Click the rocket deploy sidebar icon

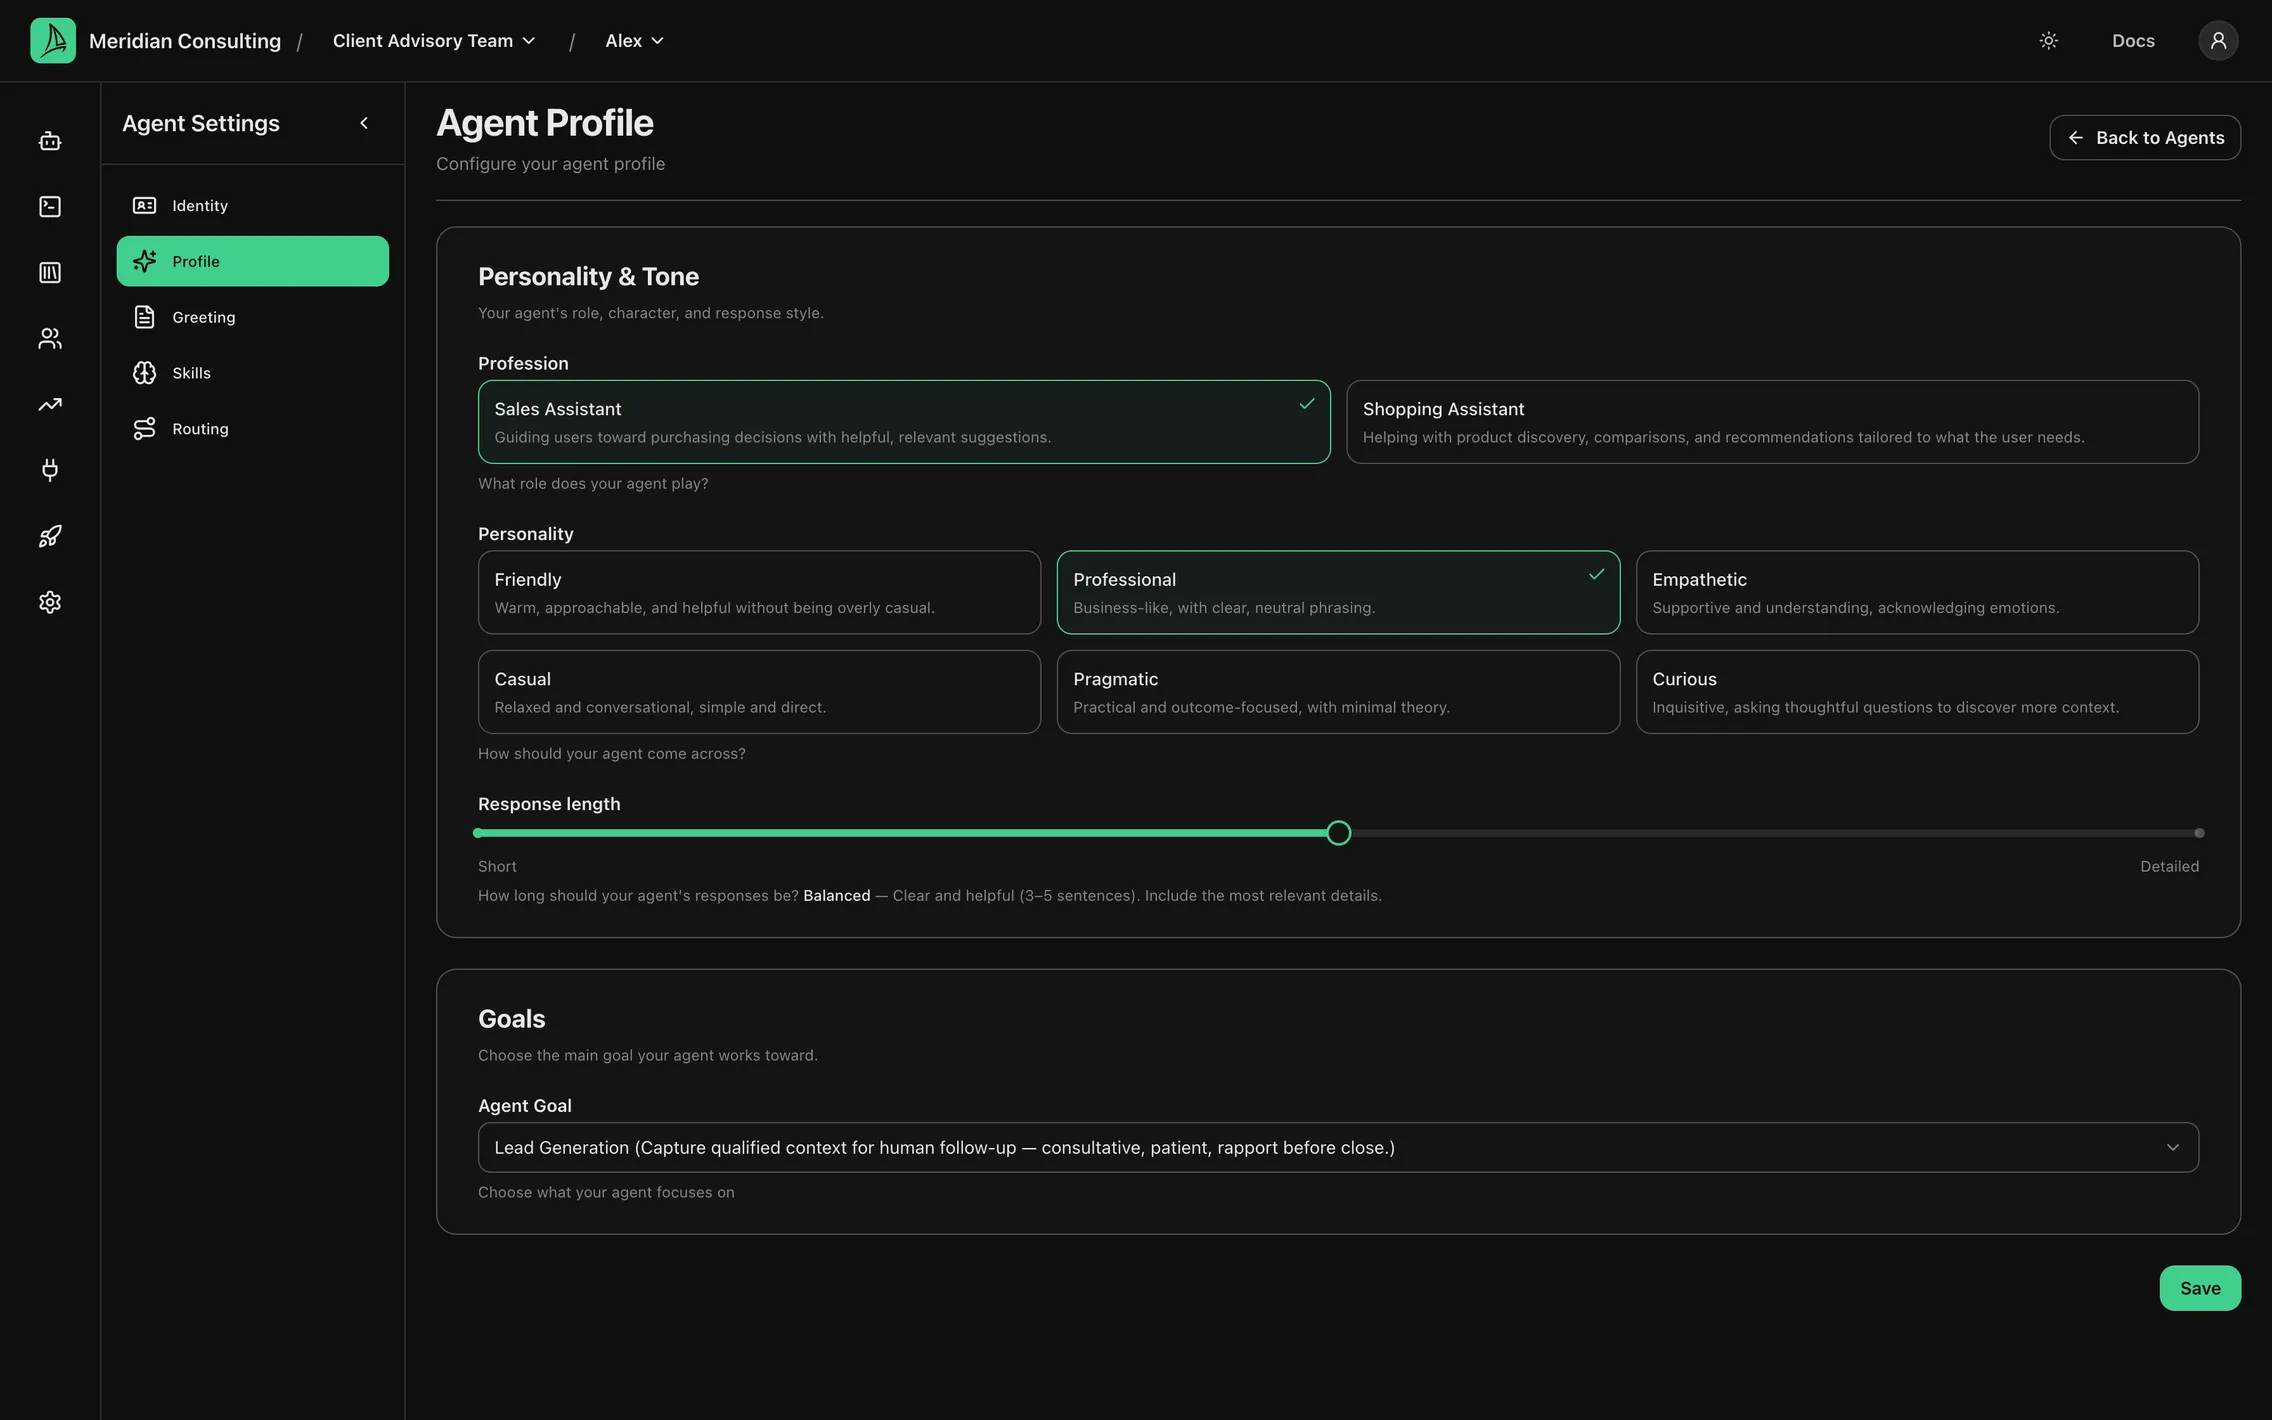(50, 536)
